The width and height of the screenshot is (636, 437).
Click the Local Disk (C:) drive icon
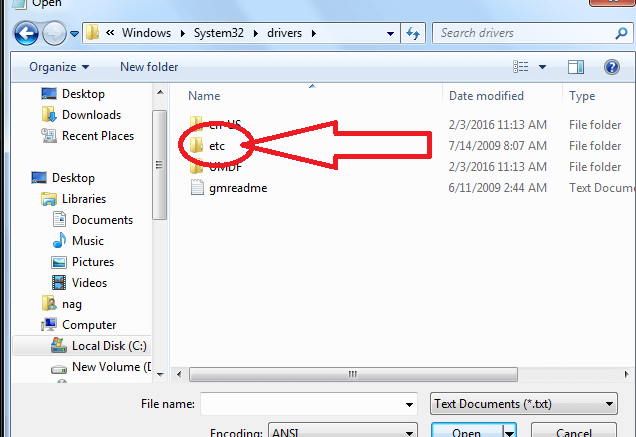(x=59, y=346)
